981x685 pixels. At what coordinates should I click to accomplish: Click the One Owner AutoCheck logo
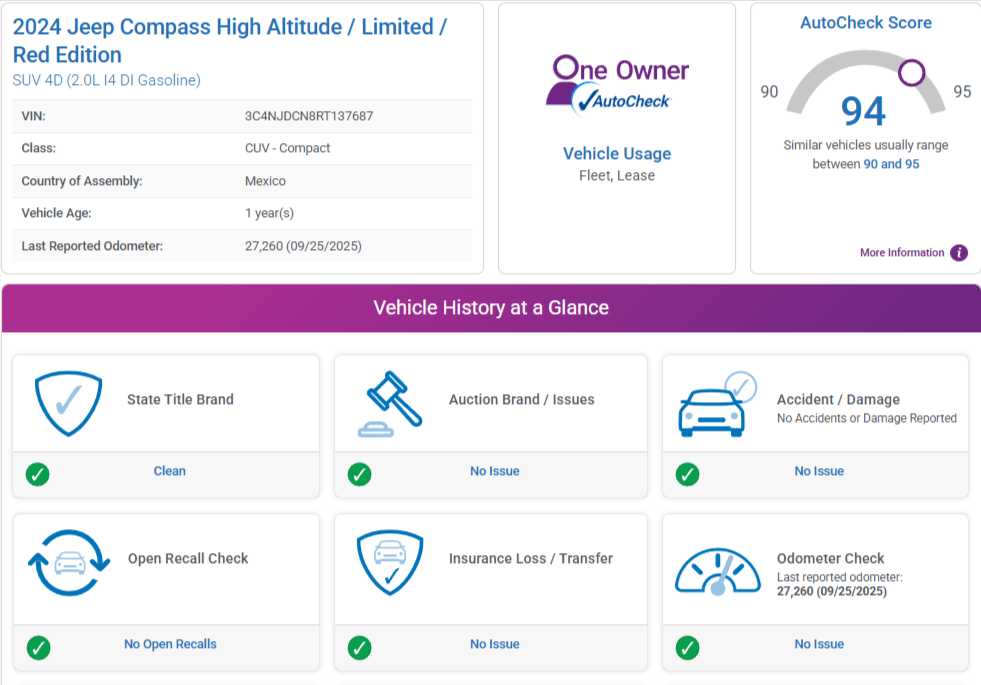617,84
